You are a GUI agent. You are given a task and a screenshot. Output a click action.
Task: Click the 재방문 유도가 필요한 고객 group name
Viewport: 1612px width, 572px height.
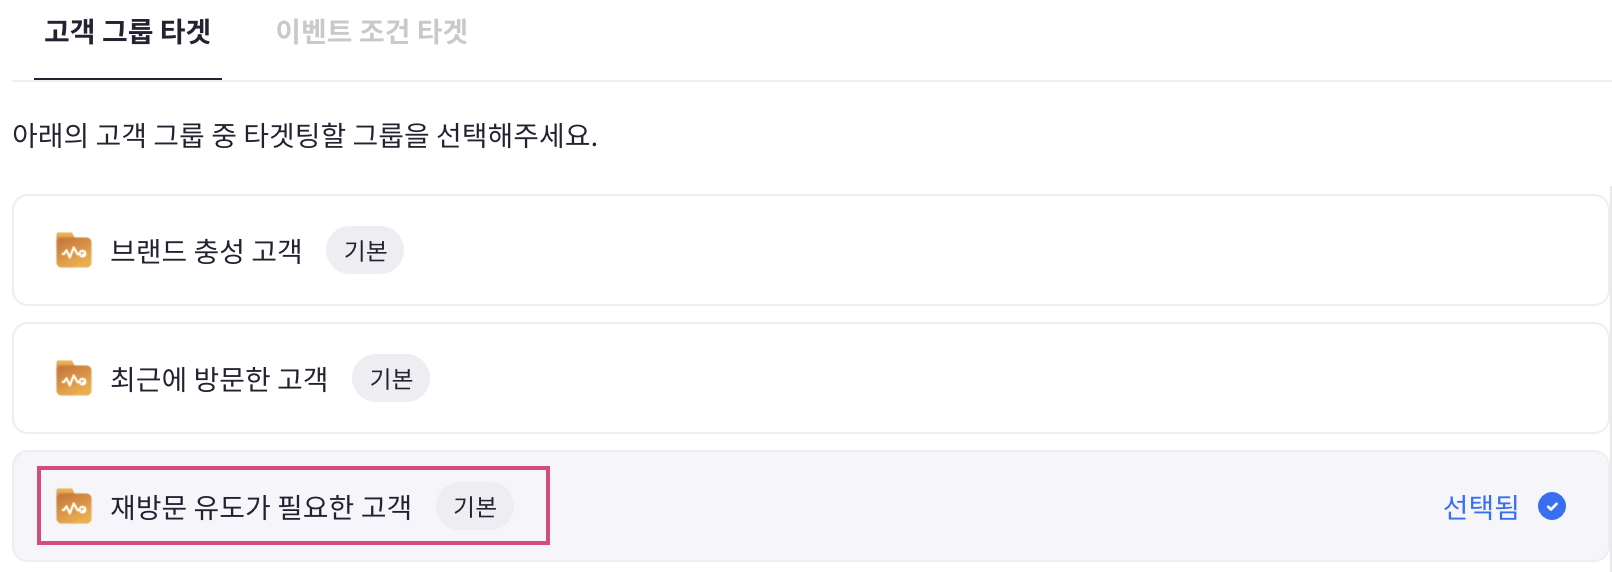pyautogui.click(x=261, y=507)
